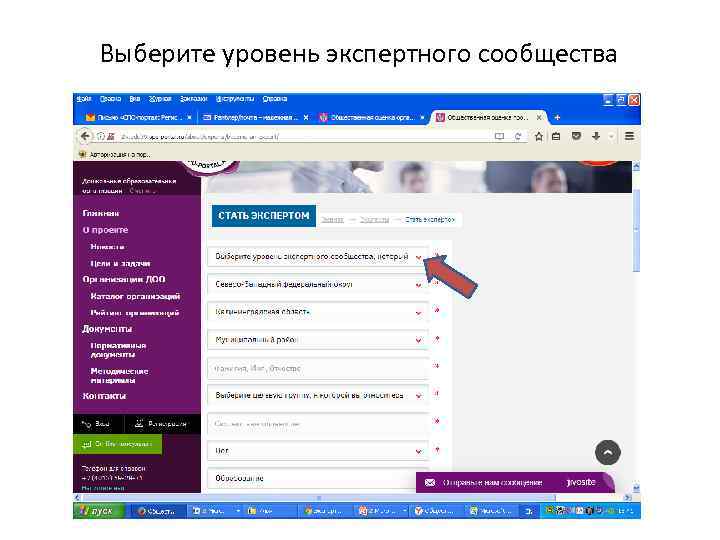Image resolution: width=720 pixels, height=540 pixels.
Task: Close the first mail tab
Action: pyautogui.click(x=189, y=118)
